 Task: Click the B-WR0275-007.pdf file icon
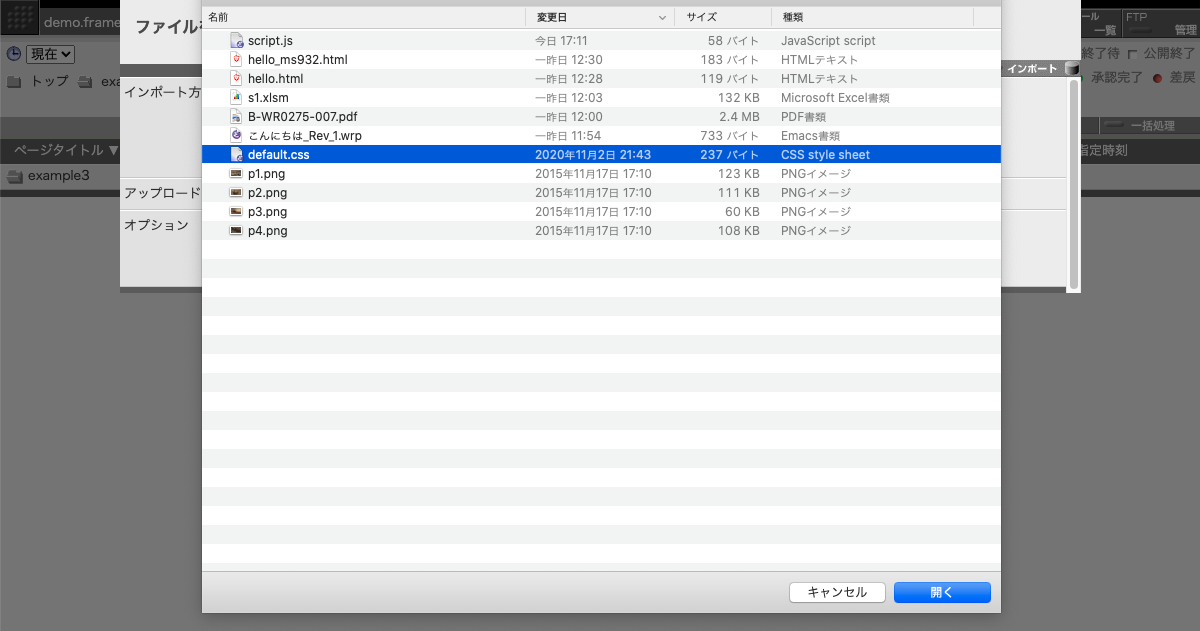pos(236,117)
